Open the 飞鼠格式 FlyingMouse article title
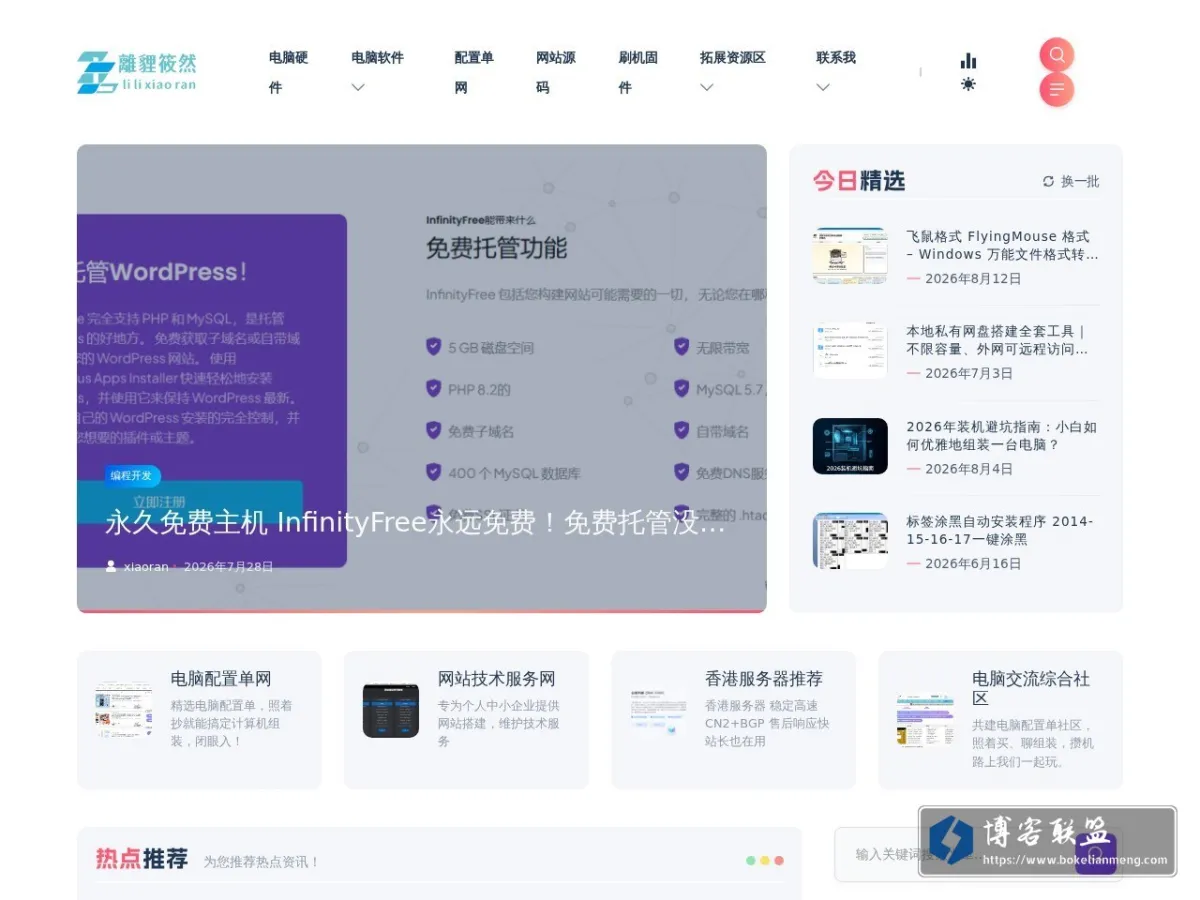Screen dimensions: 1200x900 point(1002,245)
